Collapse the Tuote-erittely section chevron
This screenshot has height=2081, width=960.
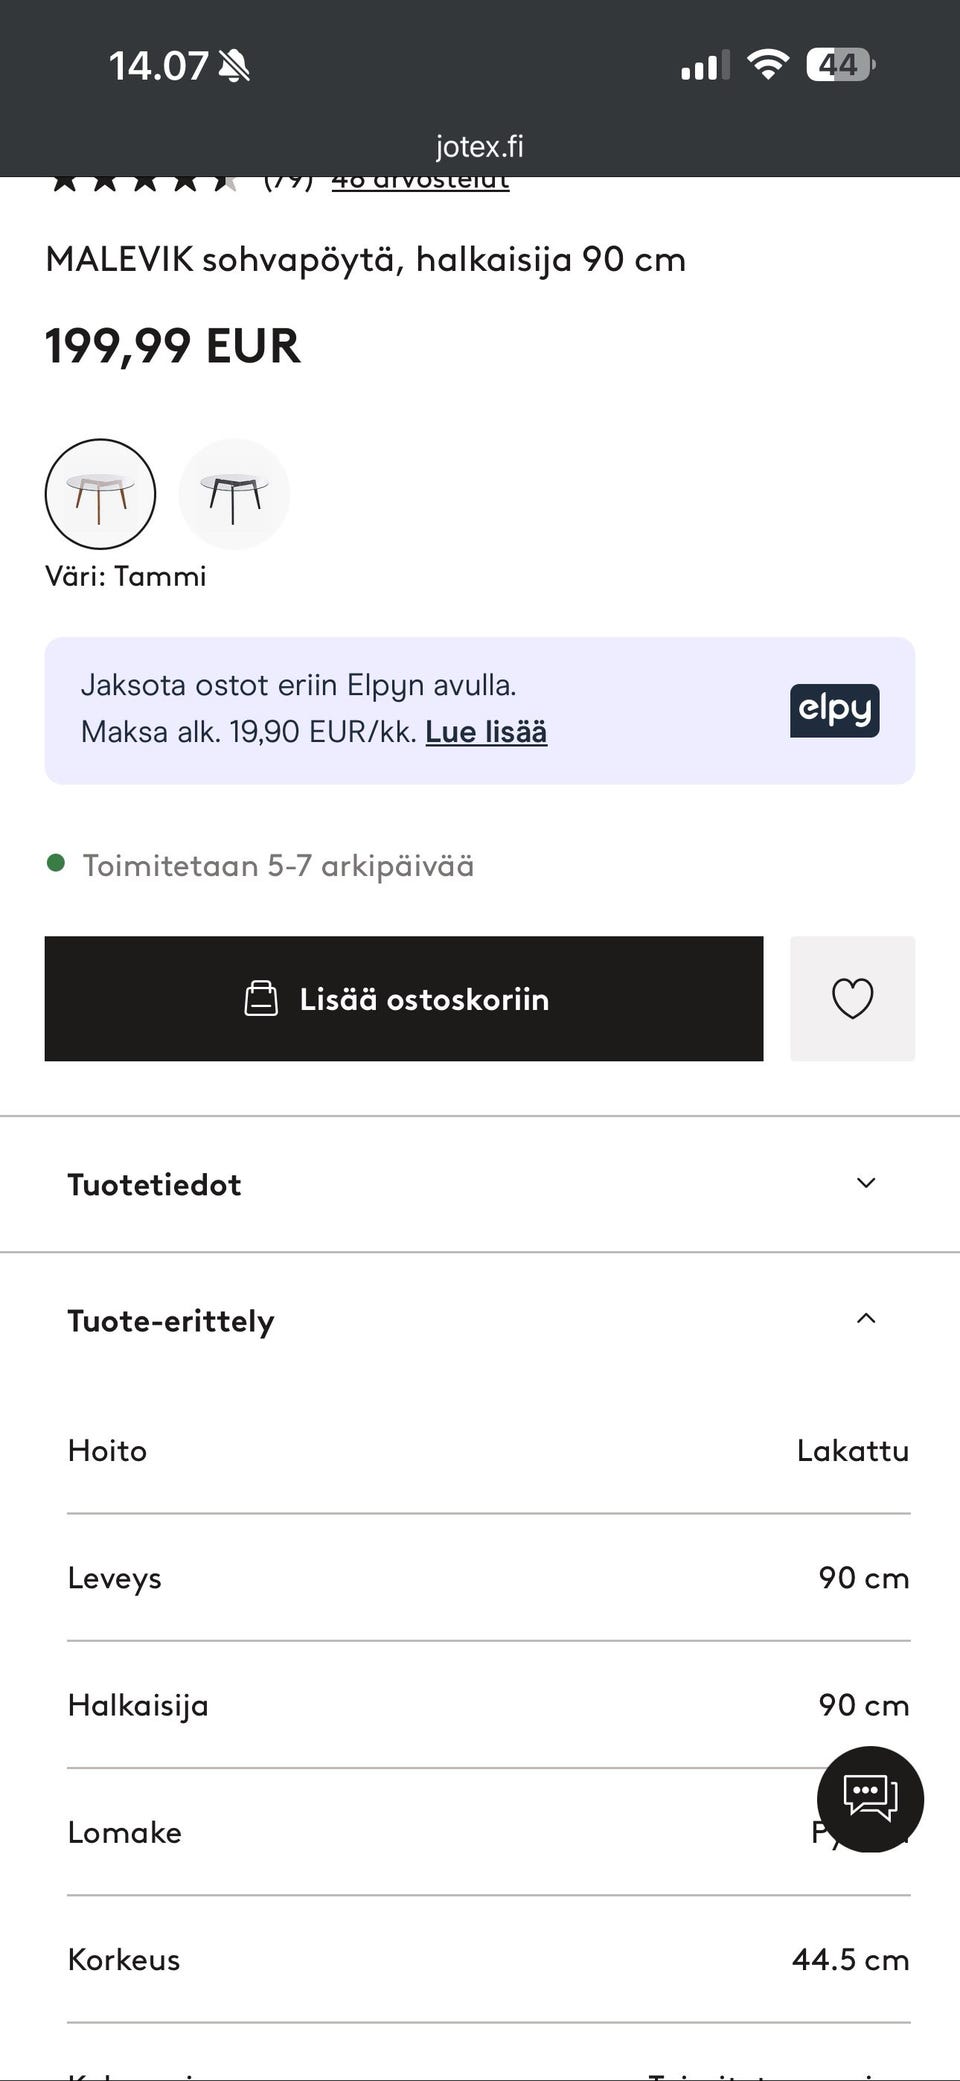[x=866, y=1319]
